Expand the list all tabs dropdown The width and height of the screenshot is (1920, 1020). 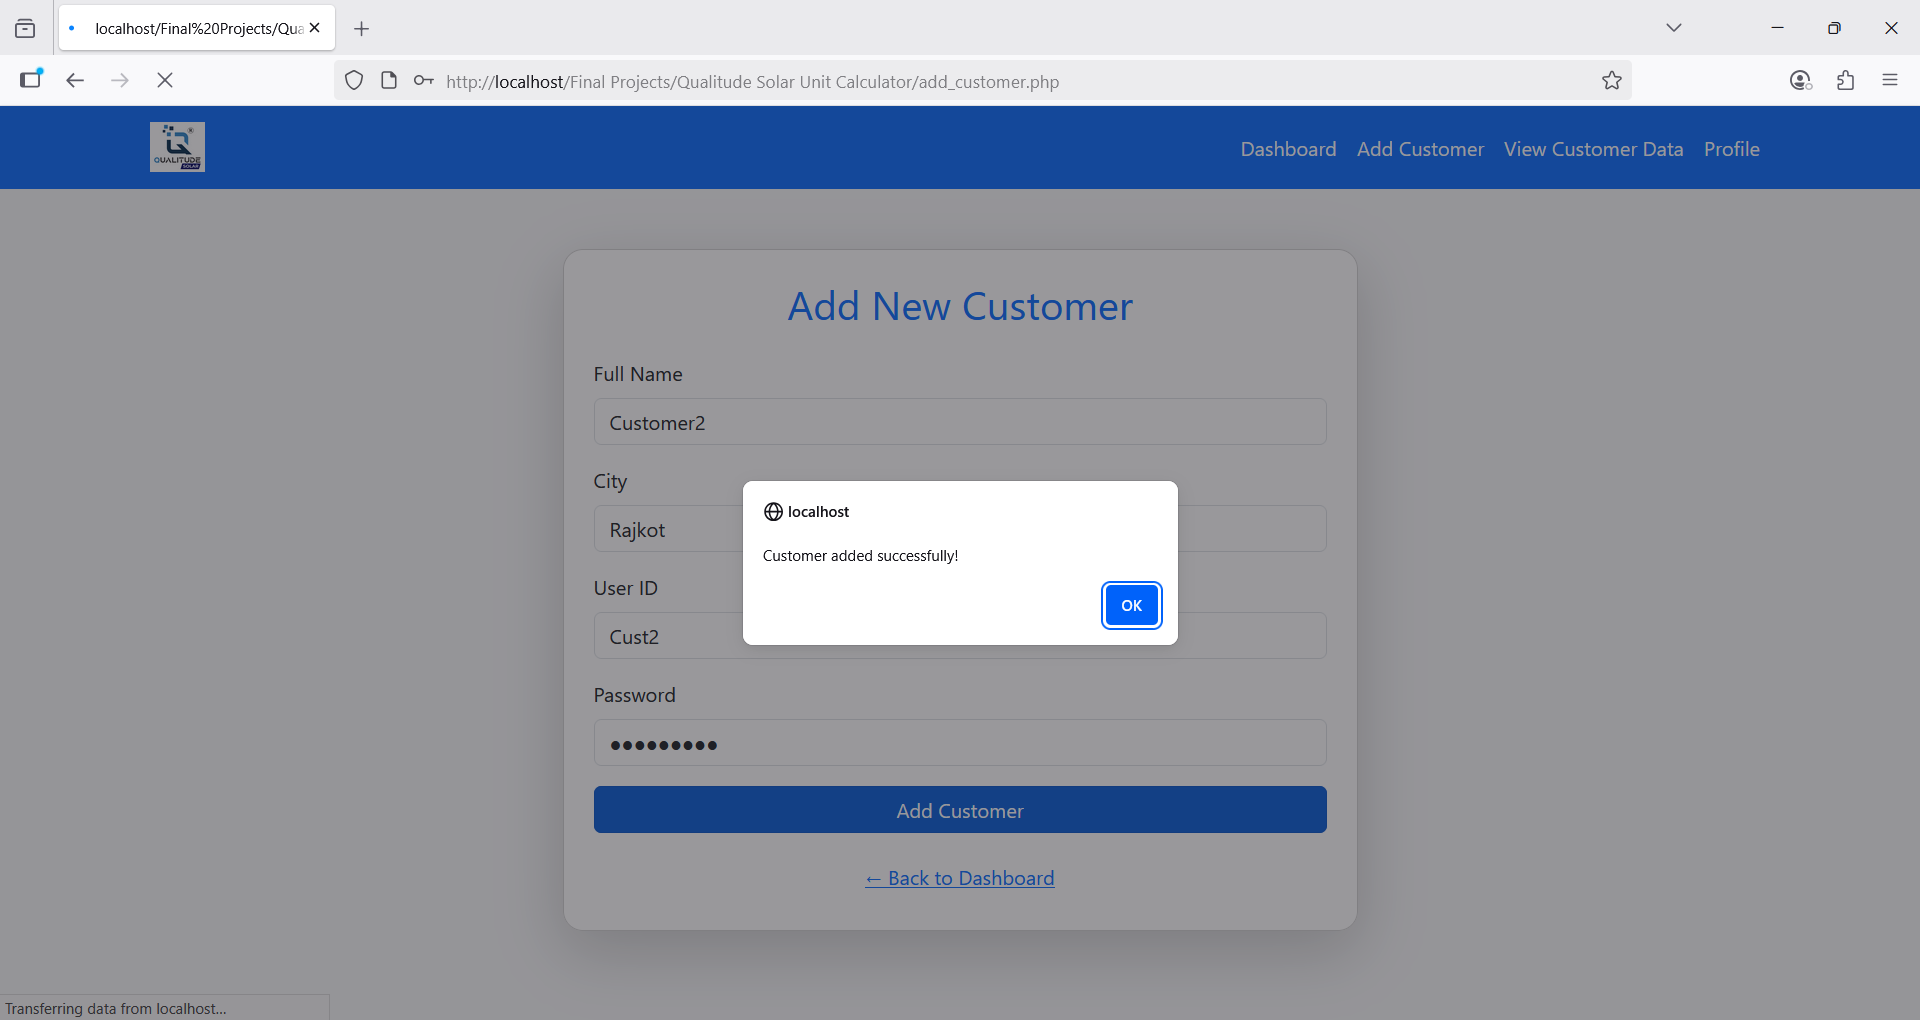point(1673,28)
